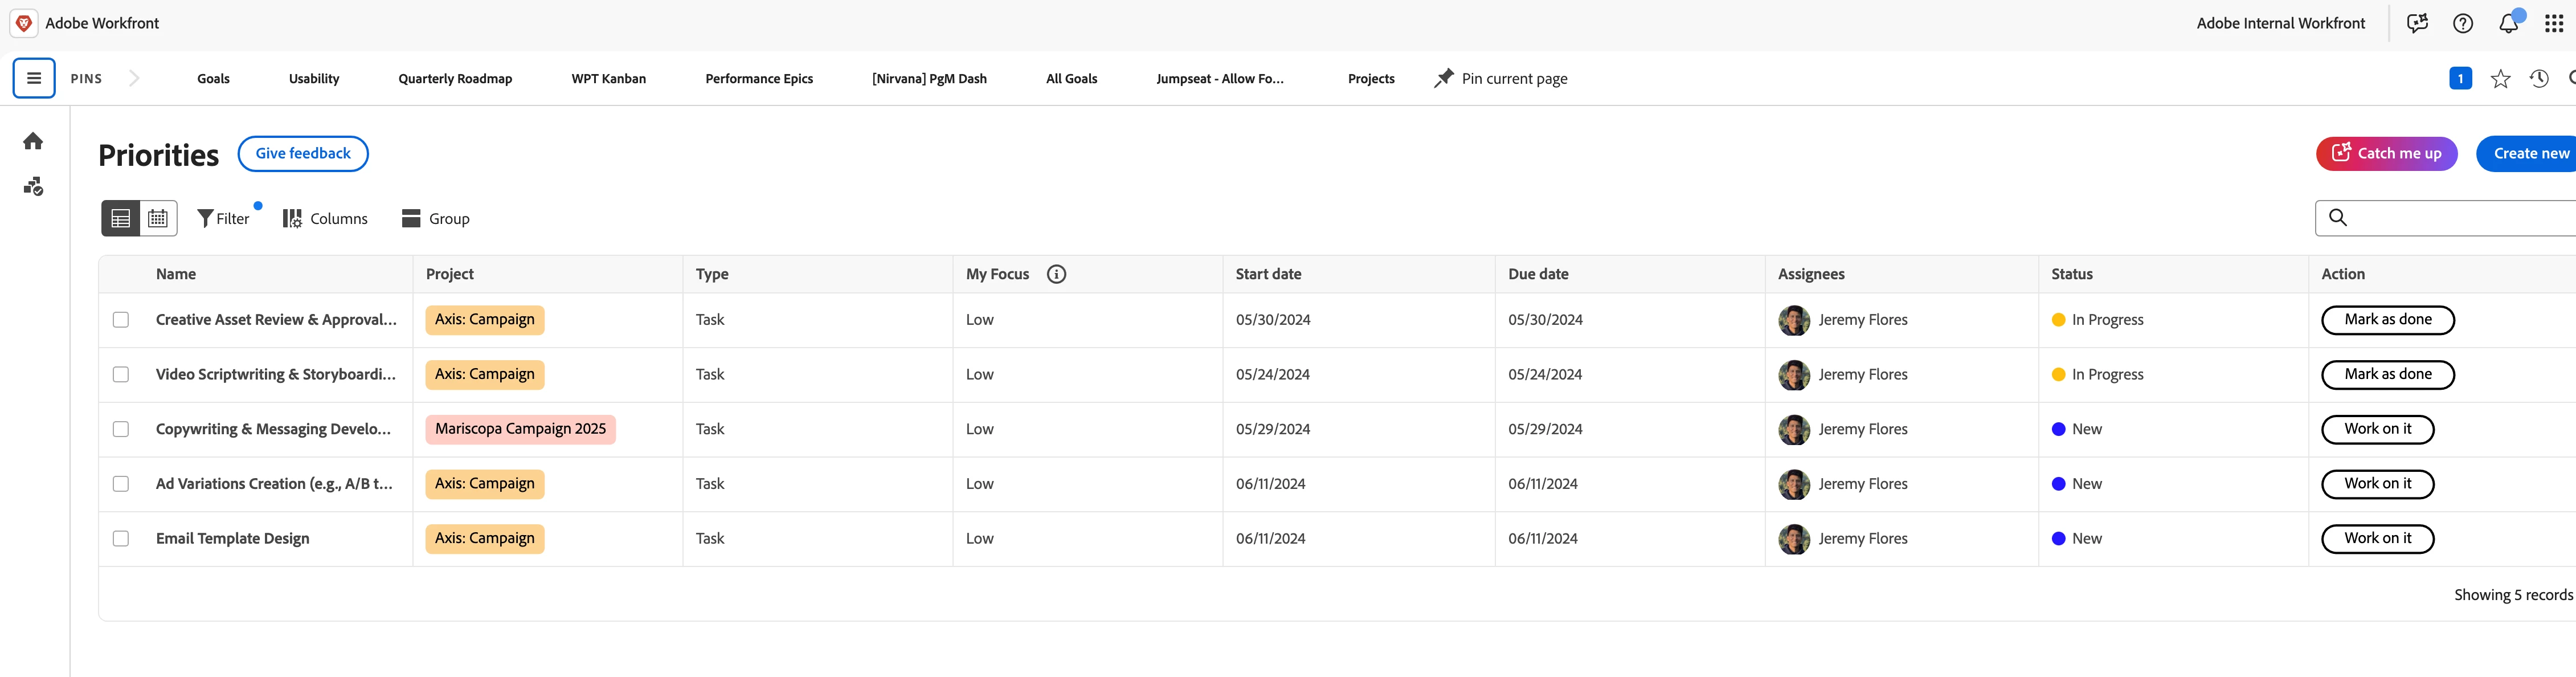Select Creative Asset Review row checkbox
Screen dimensions: 2576x677
pos(121,320)
